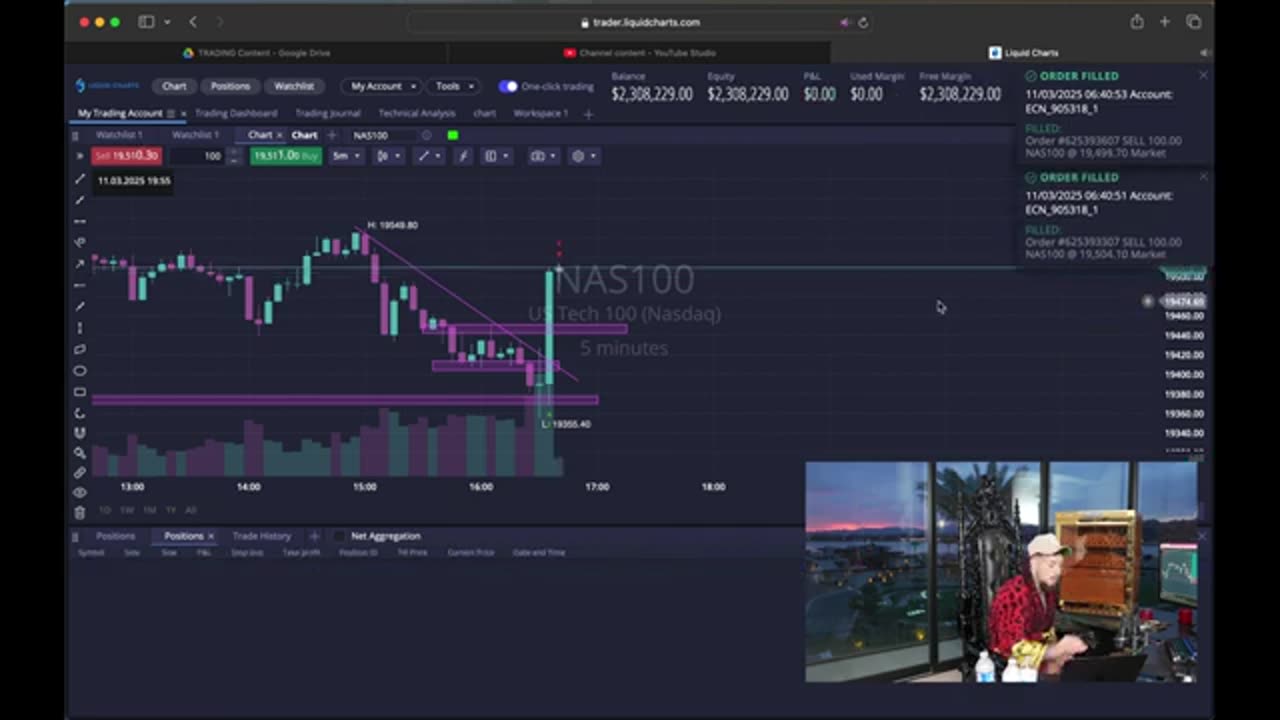The height and width of the screenshot is (720, 1280).
Task: Toggle the magnet snap tool
Action: [80, 433]
